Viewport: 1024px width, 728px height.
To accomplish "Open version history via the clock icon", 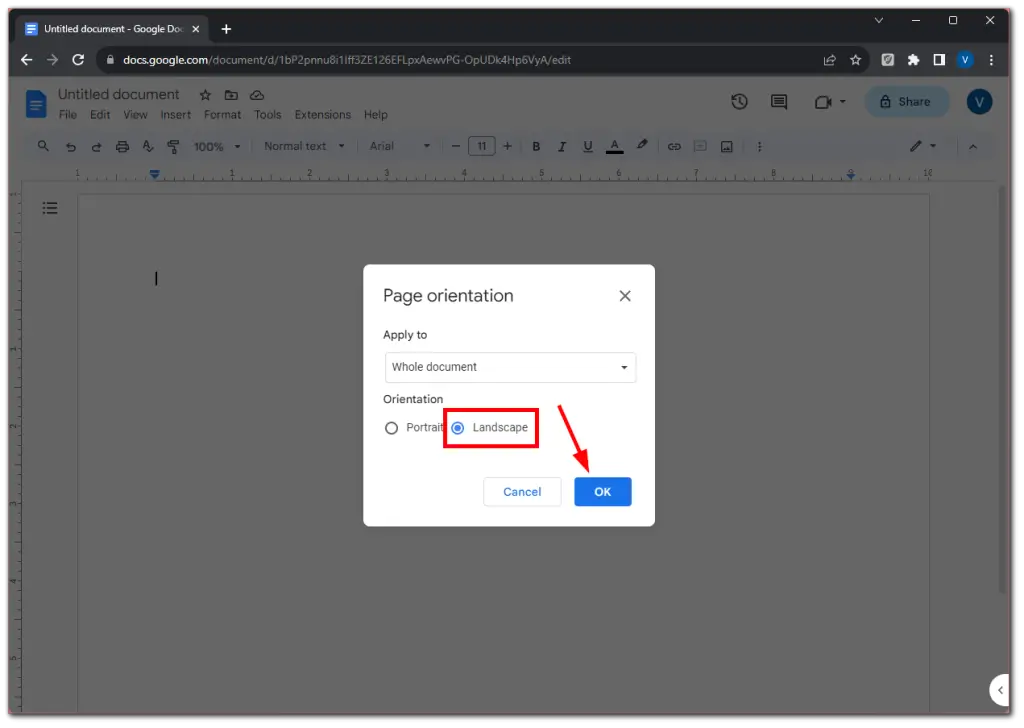I will tap(739, 101).
